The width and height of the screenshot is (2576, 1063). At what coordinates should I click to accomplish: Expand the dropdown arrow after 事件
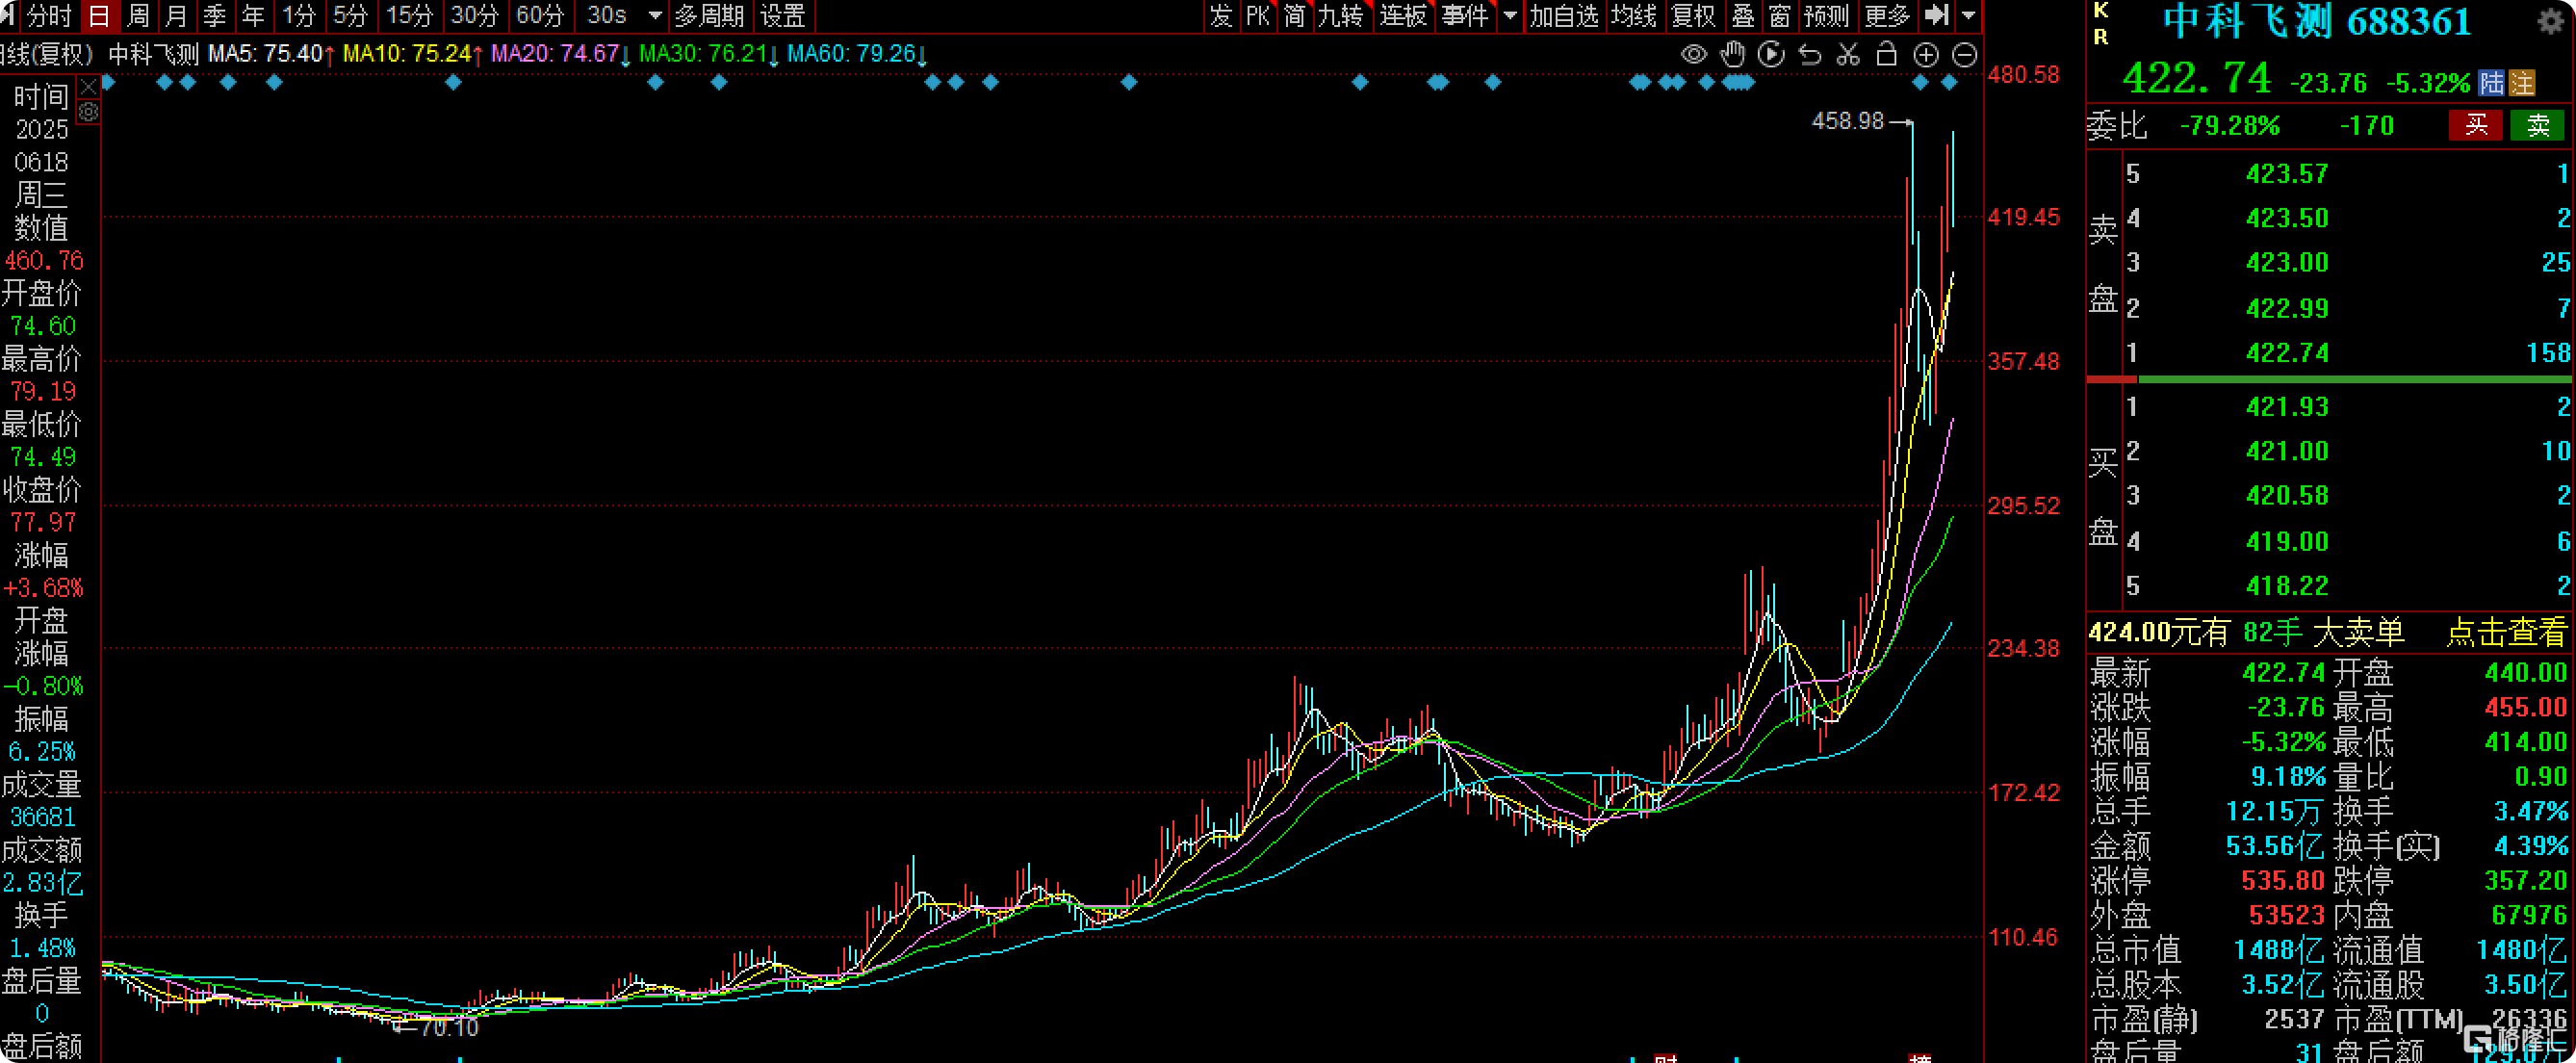[1510, 16]
